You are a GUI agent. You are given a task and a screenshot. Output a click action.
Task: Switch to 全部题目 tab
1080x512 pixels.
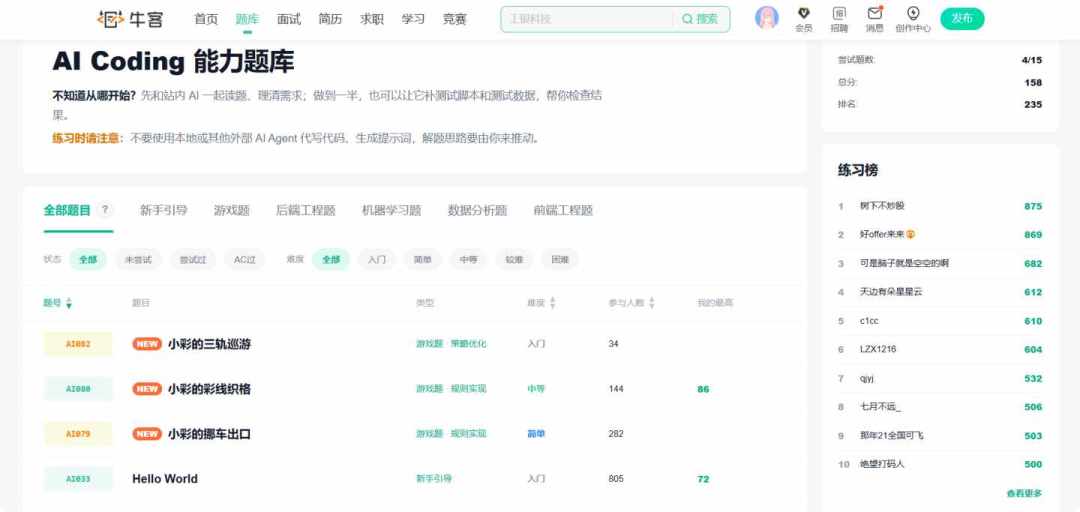(67, 210)
